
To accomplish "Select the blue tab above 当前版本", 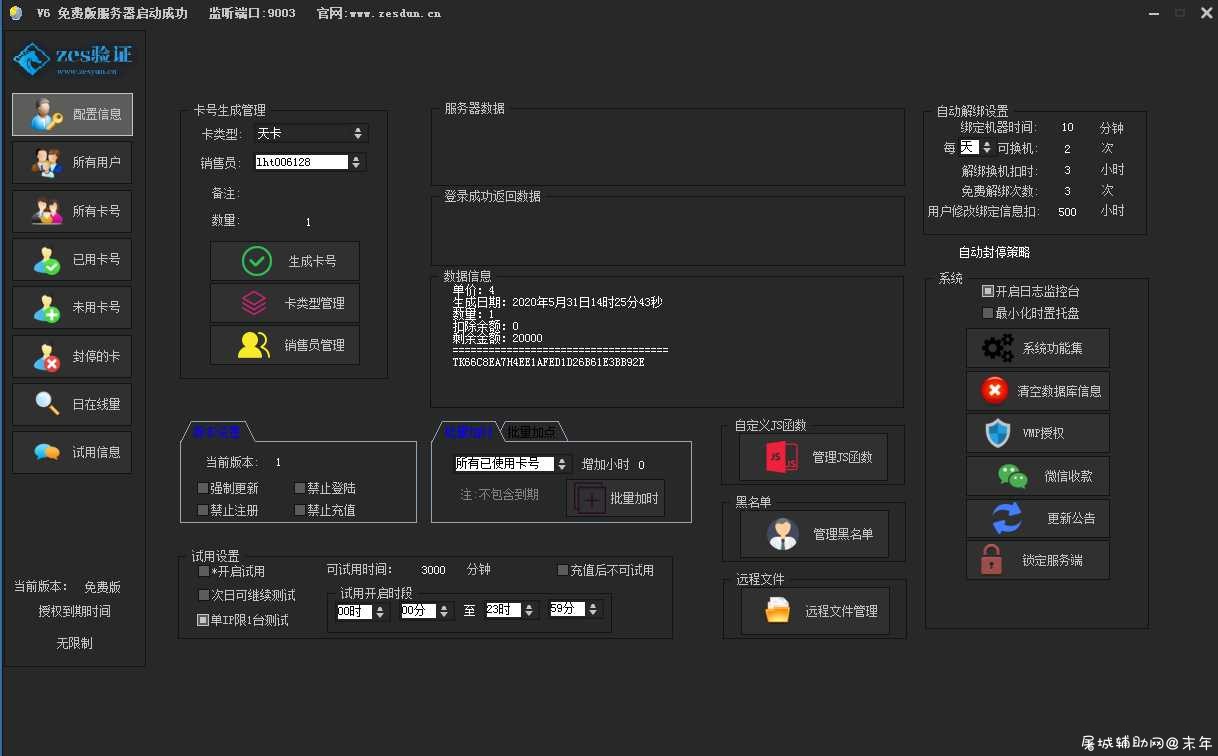I will point(217,432).
